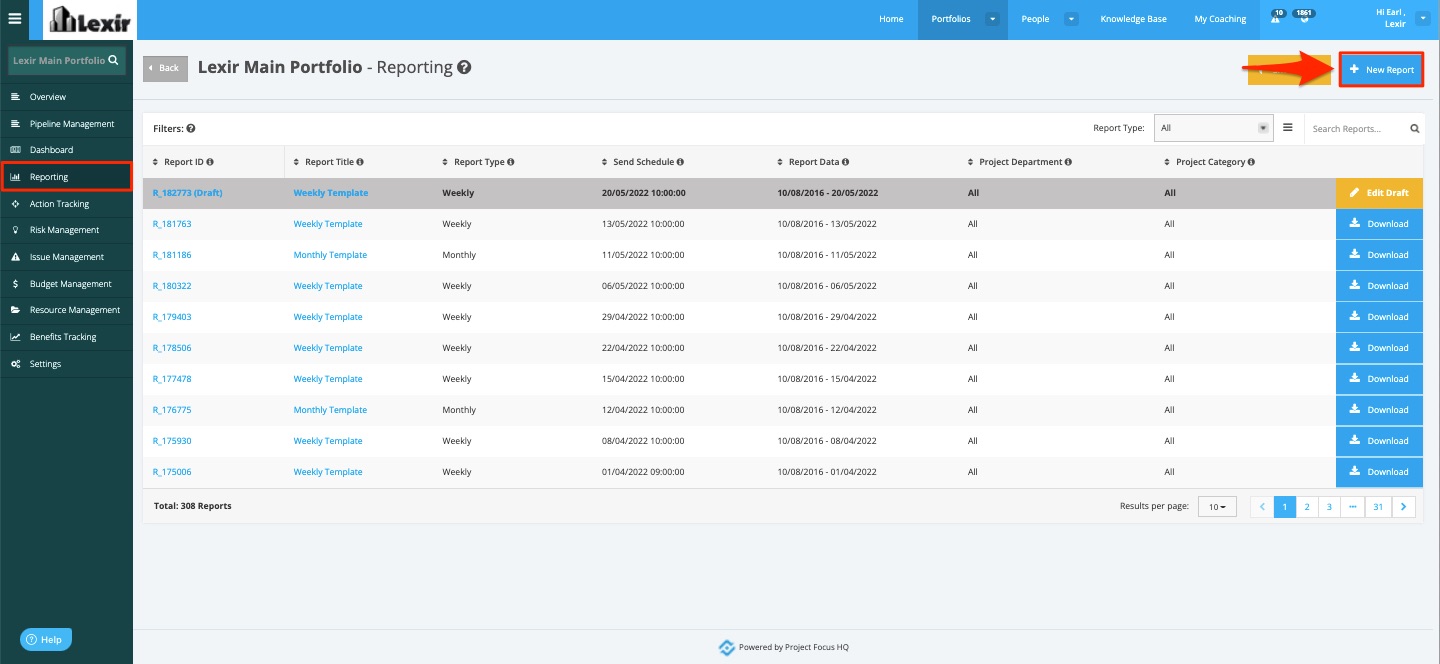Open the hamburger menu beside the Lexir logo
This screenshot has height=664, width=1440.
(x=14, y=18)
